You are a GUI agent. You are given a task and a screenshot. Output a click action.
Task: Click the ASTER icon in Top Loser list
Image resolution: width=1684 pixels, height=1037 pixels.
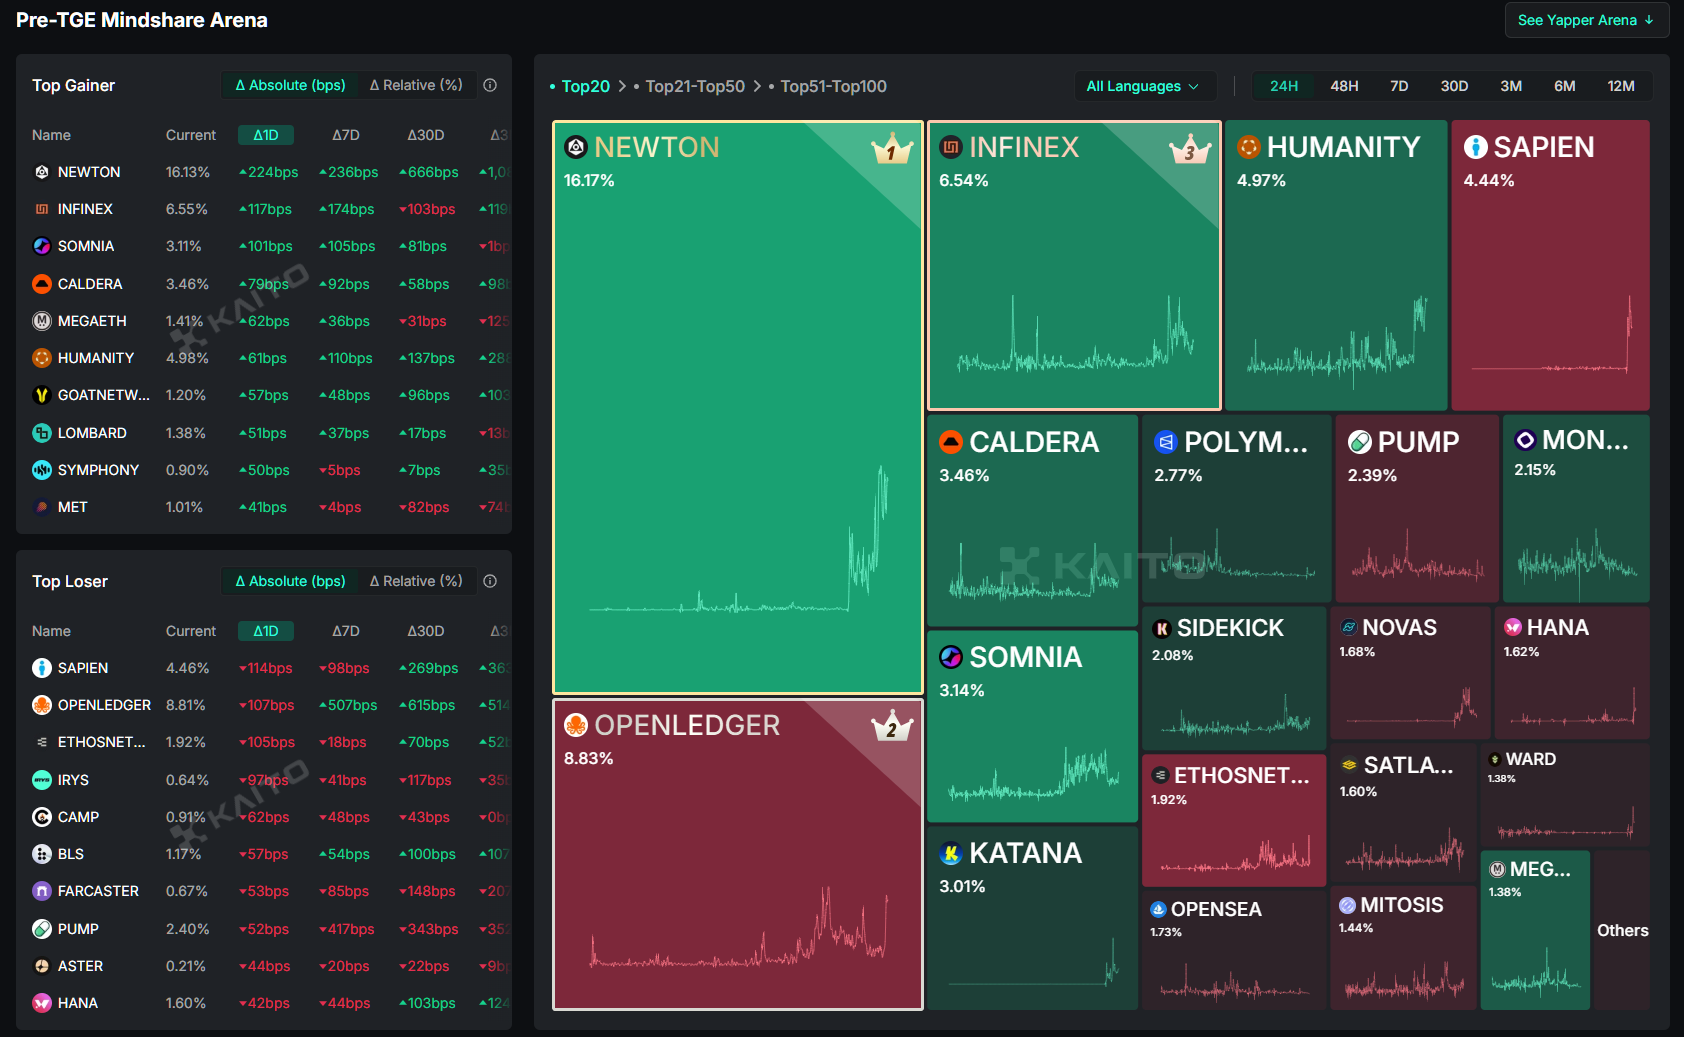(x=42, y=966)
